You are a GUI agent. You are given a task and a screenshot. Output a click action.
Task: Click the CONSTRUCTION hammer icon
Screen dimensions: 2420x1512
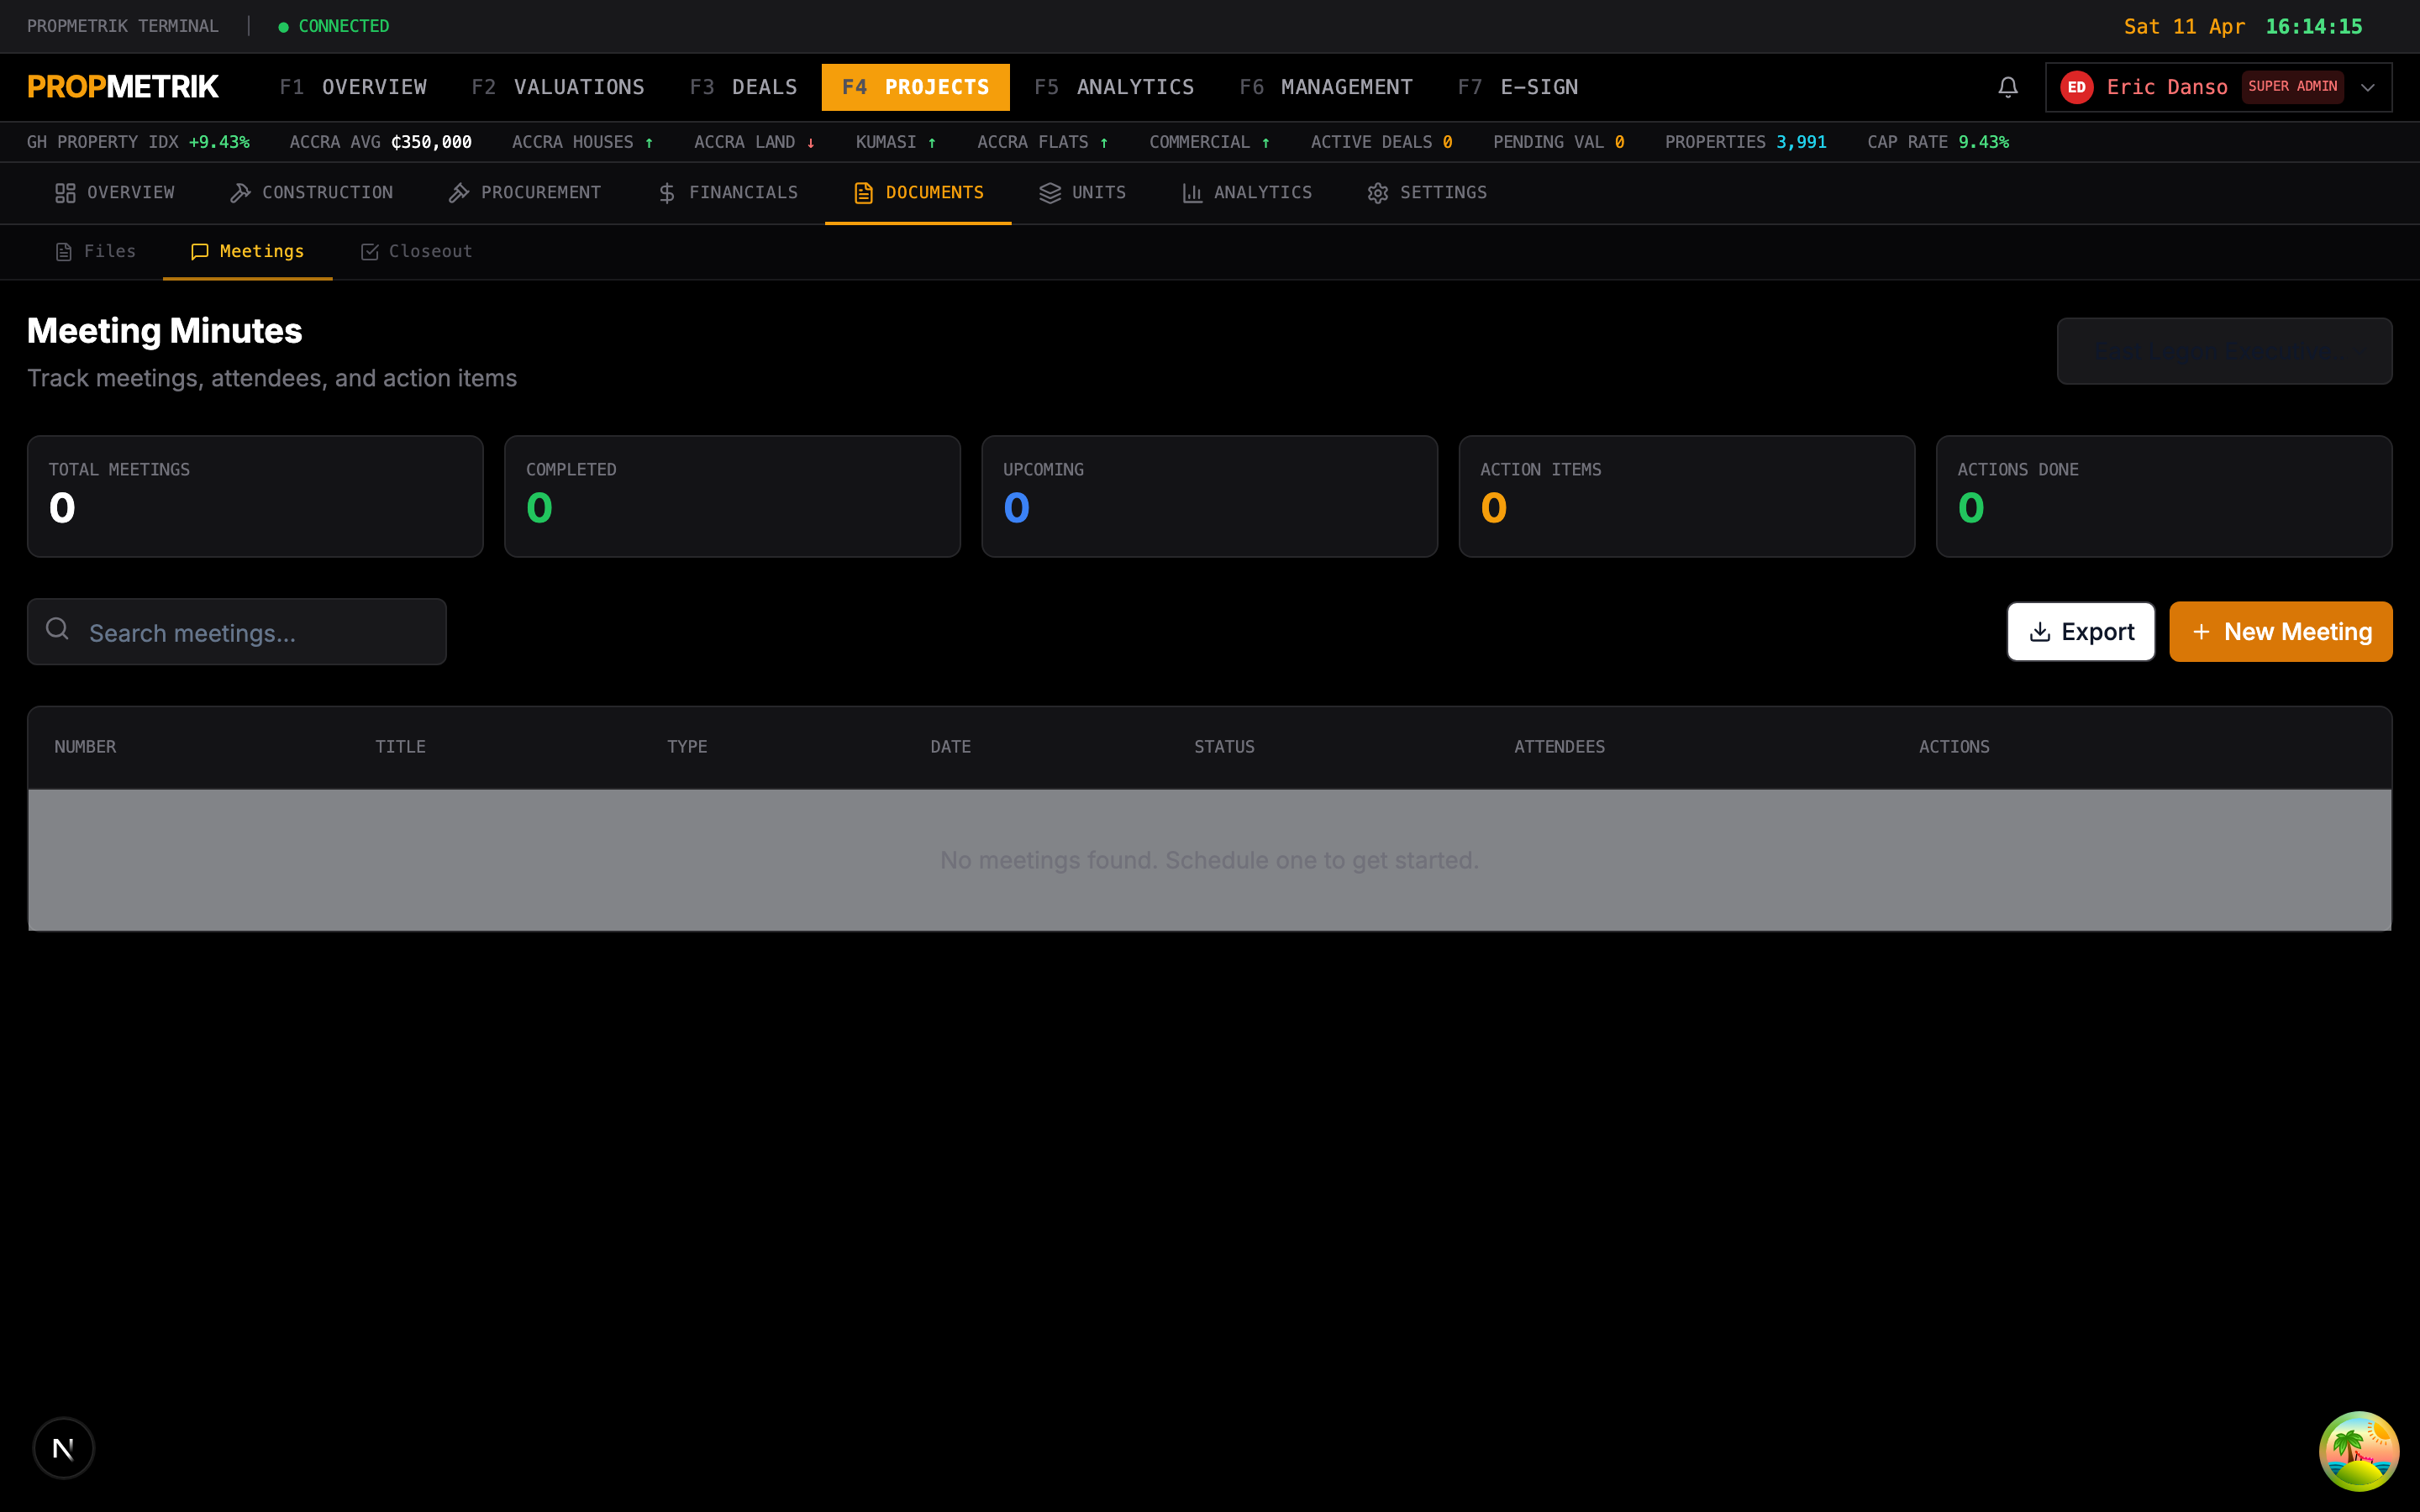(240, 193)
